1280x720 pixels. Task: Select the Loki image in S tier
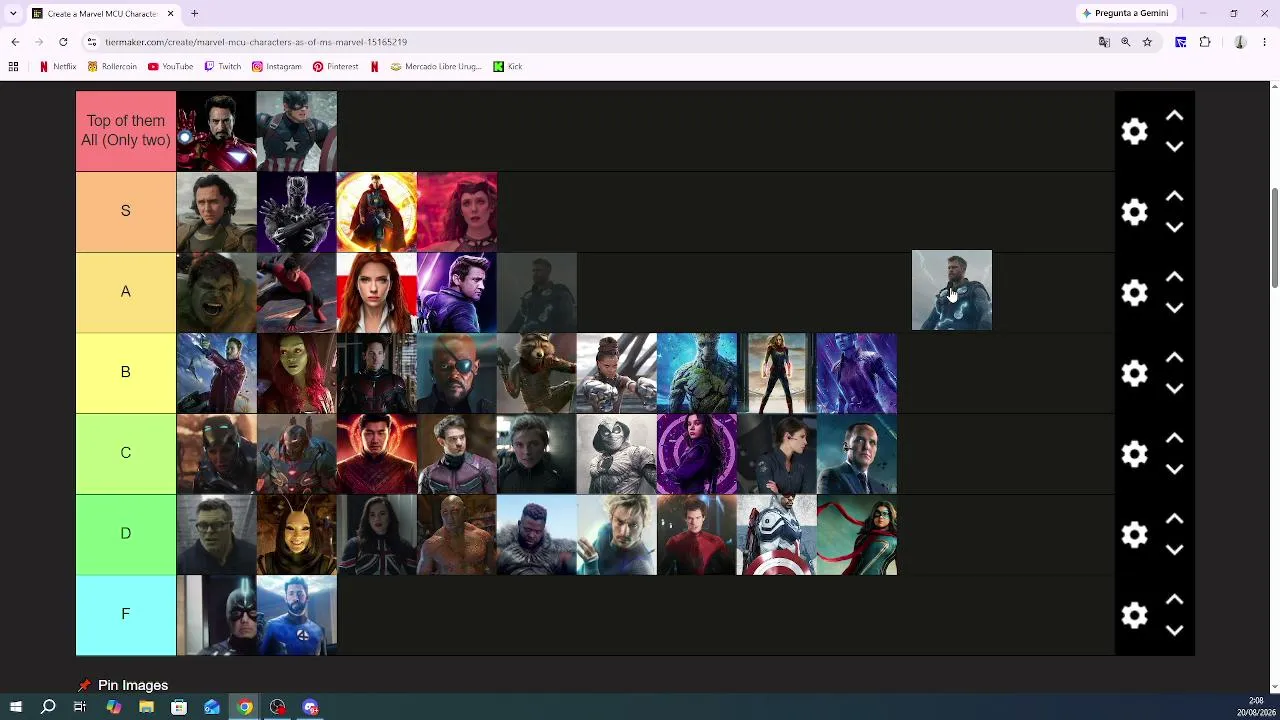click(x=216, y=212)
